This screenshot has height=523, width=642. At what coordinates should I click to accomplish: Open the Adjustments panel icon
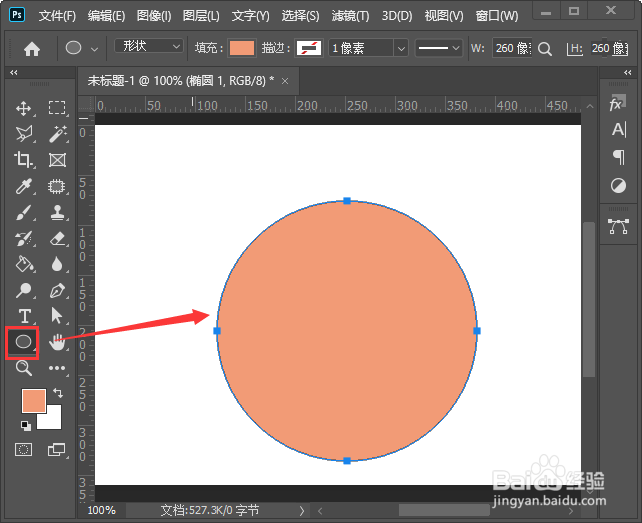618,186
